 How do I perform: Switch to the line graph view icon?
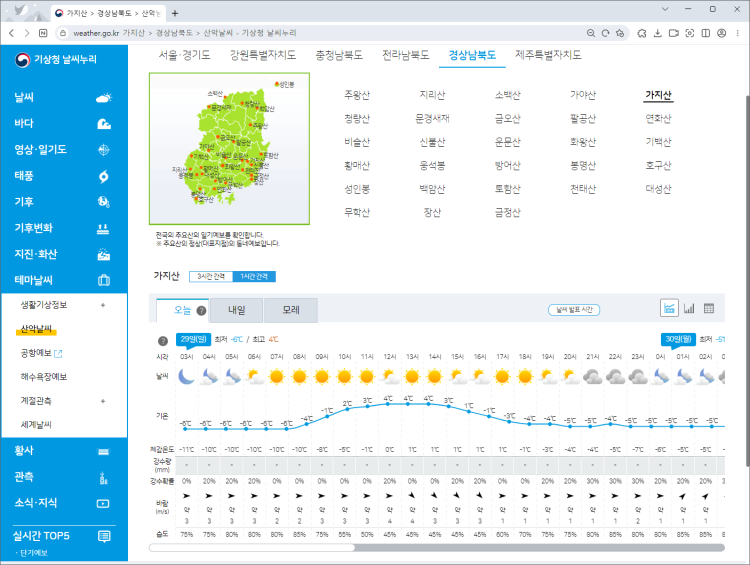point(669,308)
